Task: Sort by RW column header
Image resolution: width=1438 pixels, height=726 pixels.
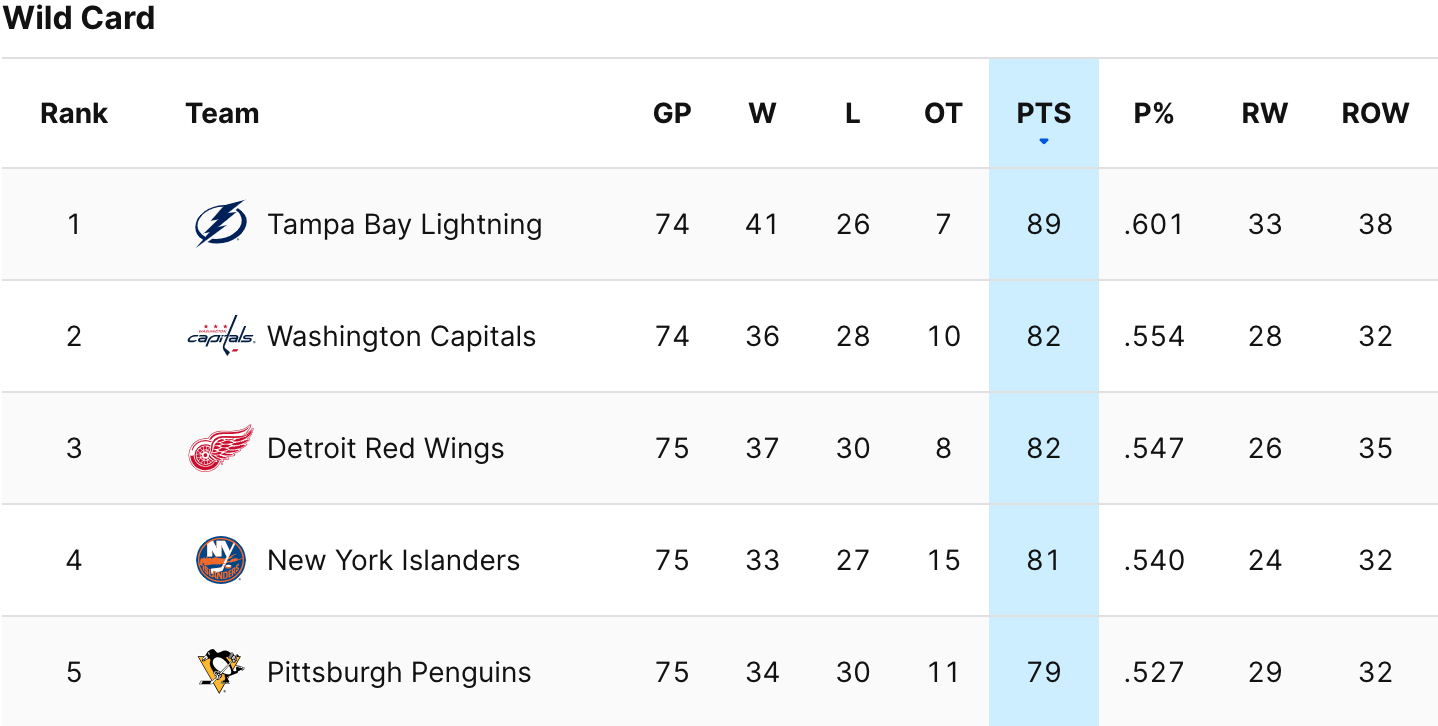Action: pos(1264,114)
